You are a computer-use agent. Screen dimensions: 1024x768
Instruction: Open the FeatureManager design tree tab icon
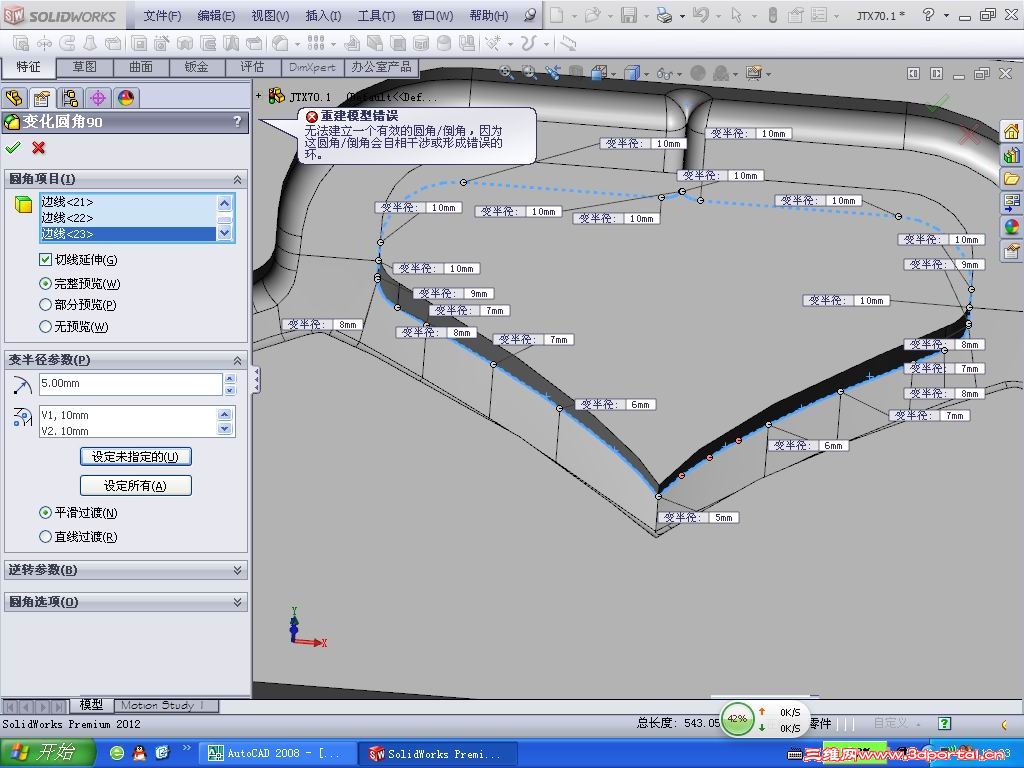pyautogui.click(x=14, y=98)
